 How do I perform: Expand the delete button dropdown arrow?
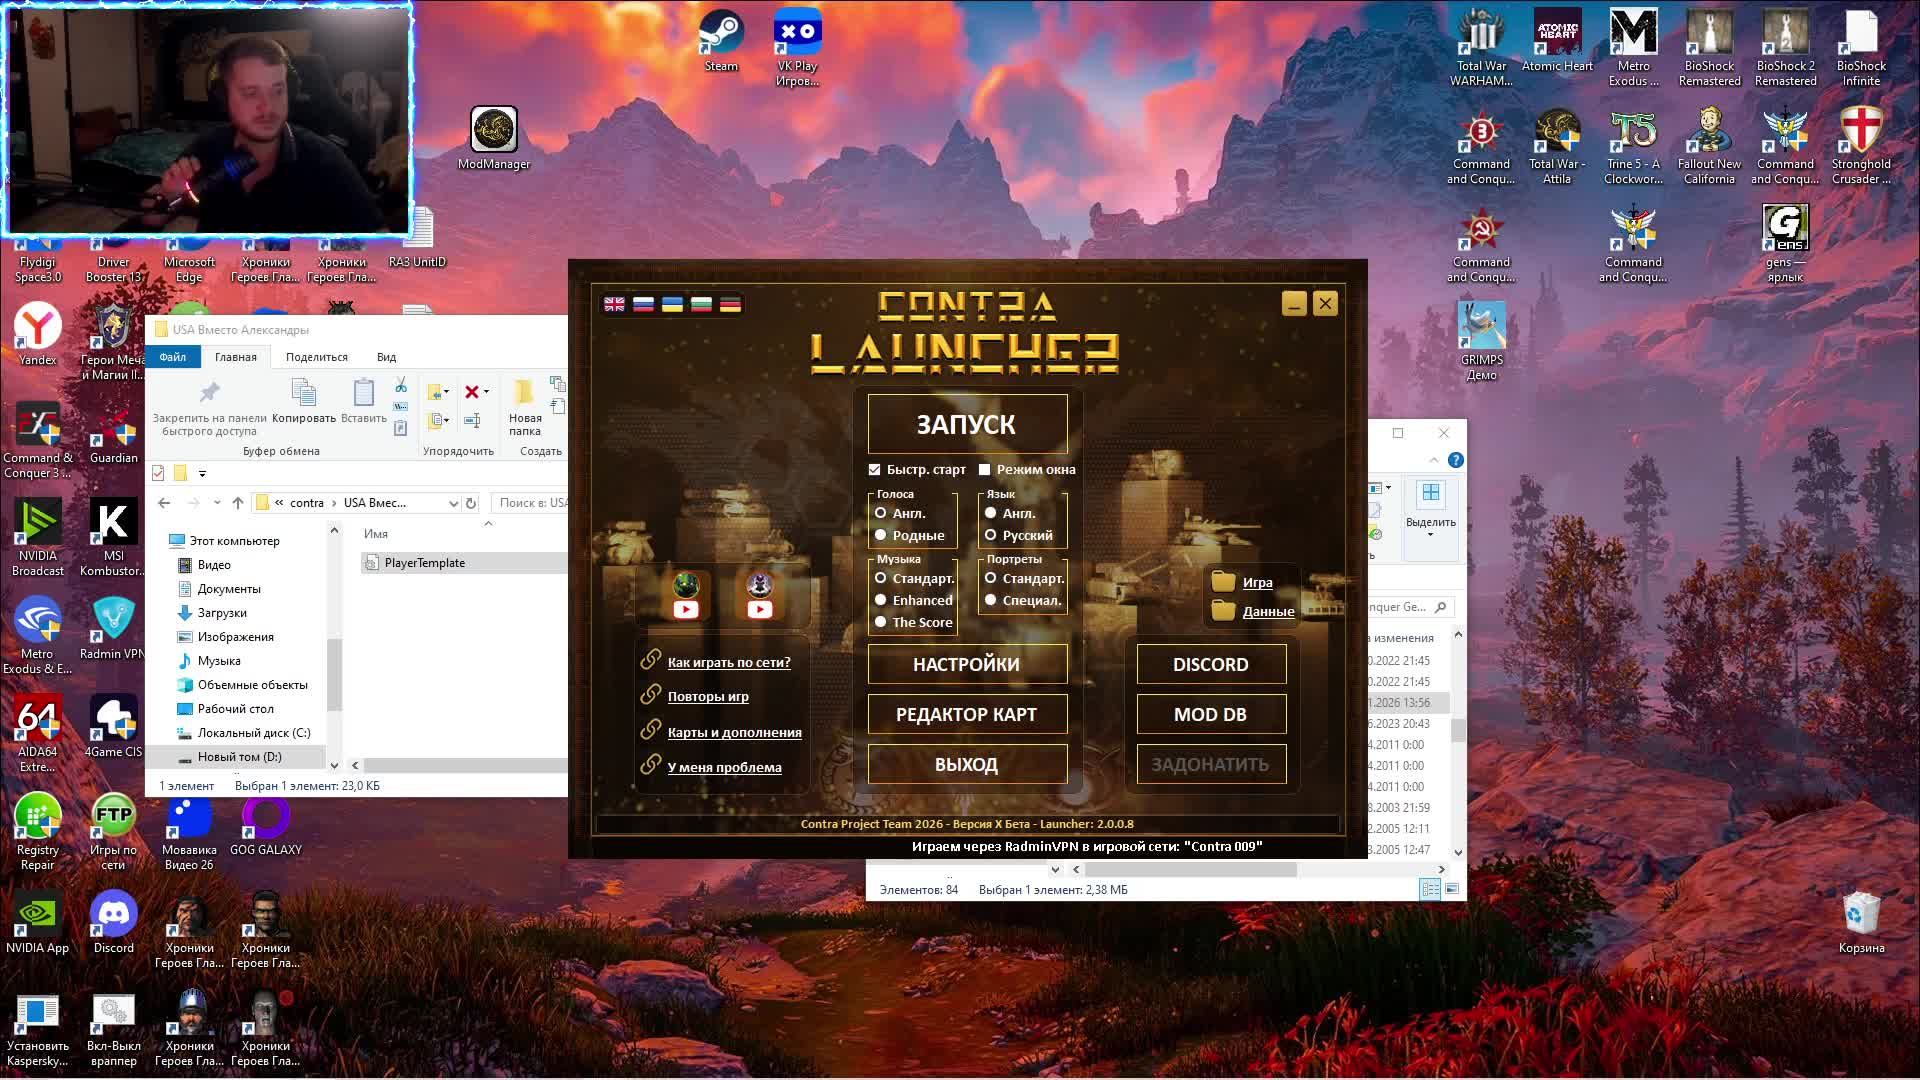[x=486, y=393]
